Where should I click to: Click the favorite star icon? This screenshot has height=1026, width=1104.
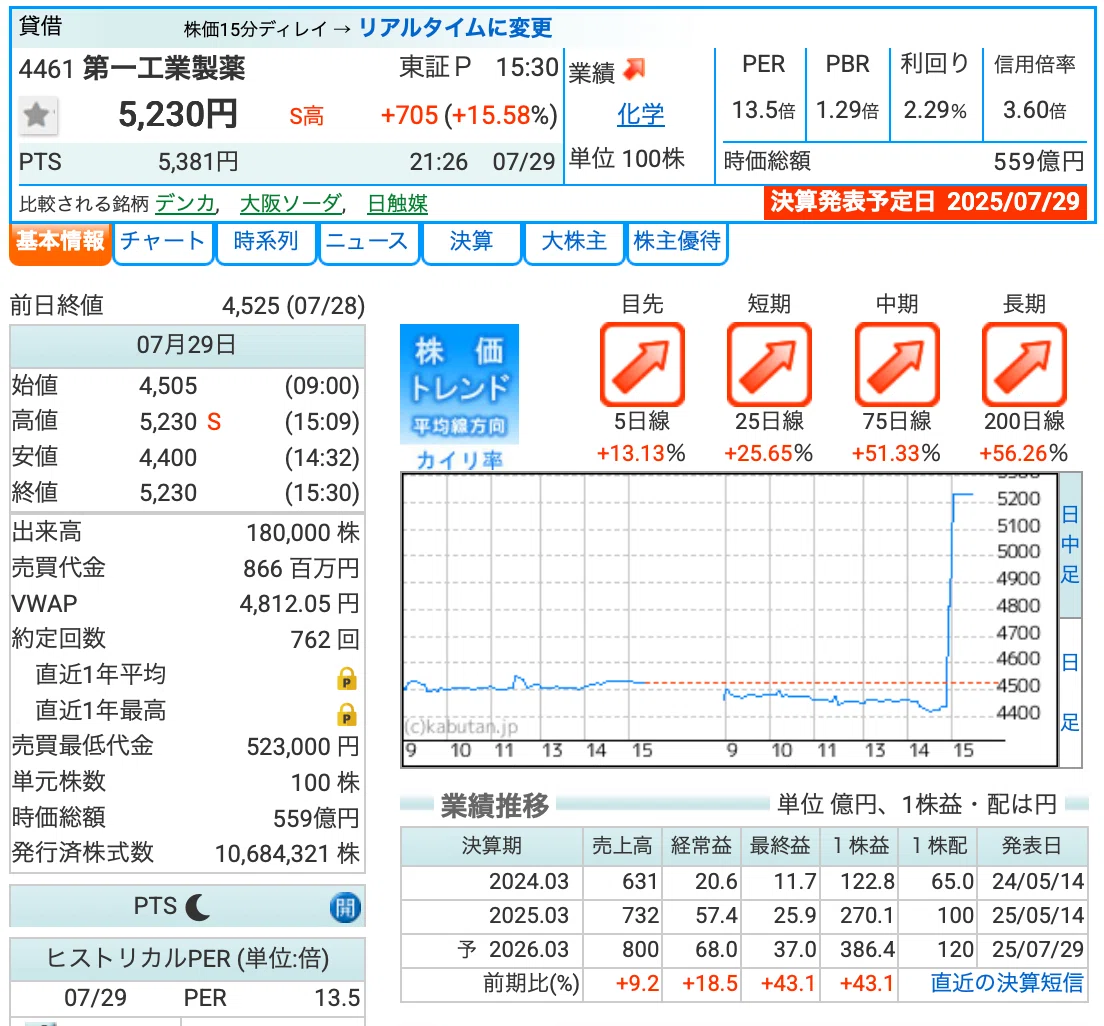[x=37, y=115]
